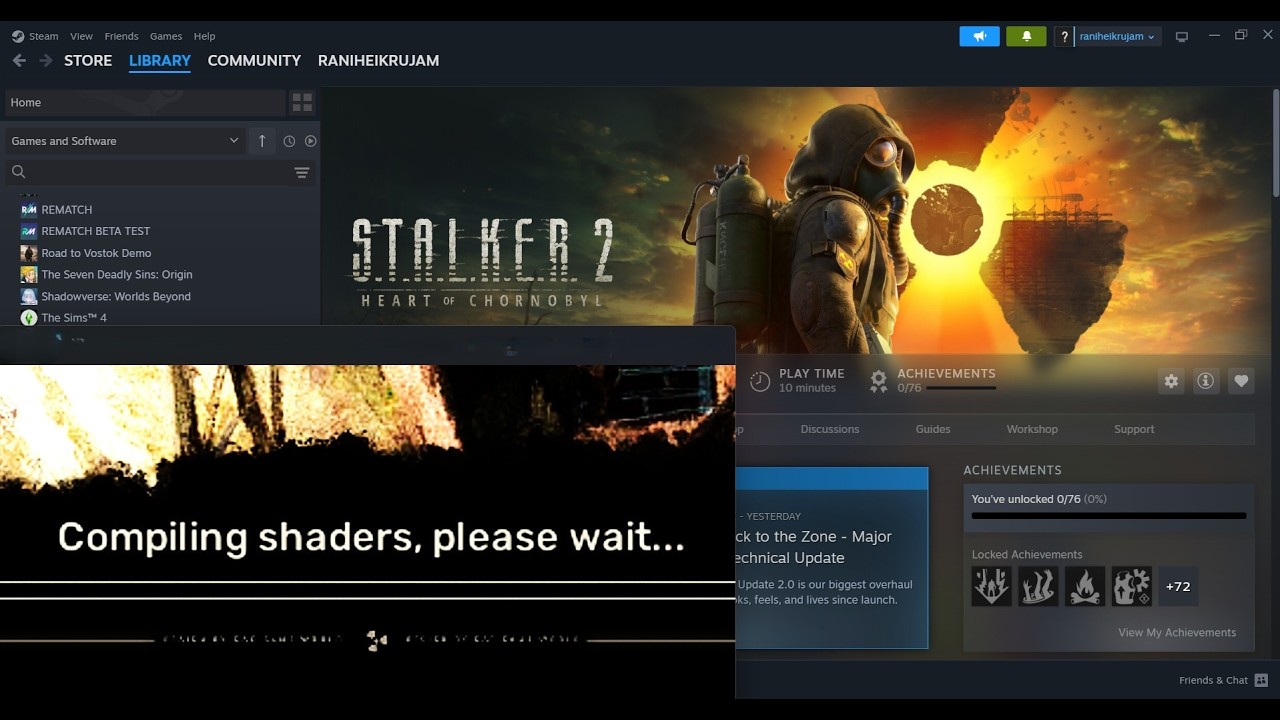Click the PLAY TIME clock icon
1280x720 pixels.
point(760,381)
